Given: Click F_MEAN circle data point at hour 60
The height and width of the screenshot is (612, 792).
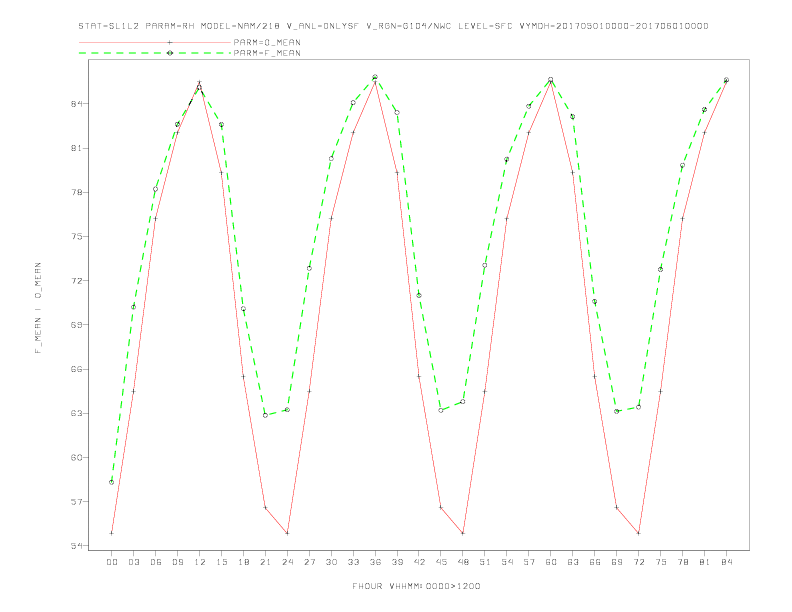Looking at the screenshot, I should click(x=551, y=80).
